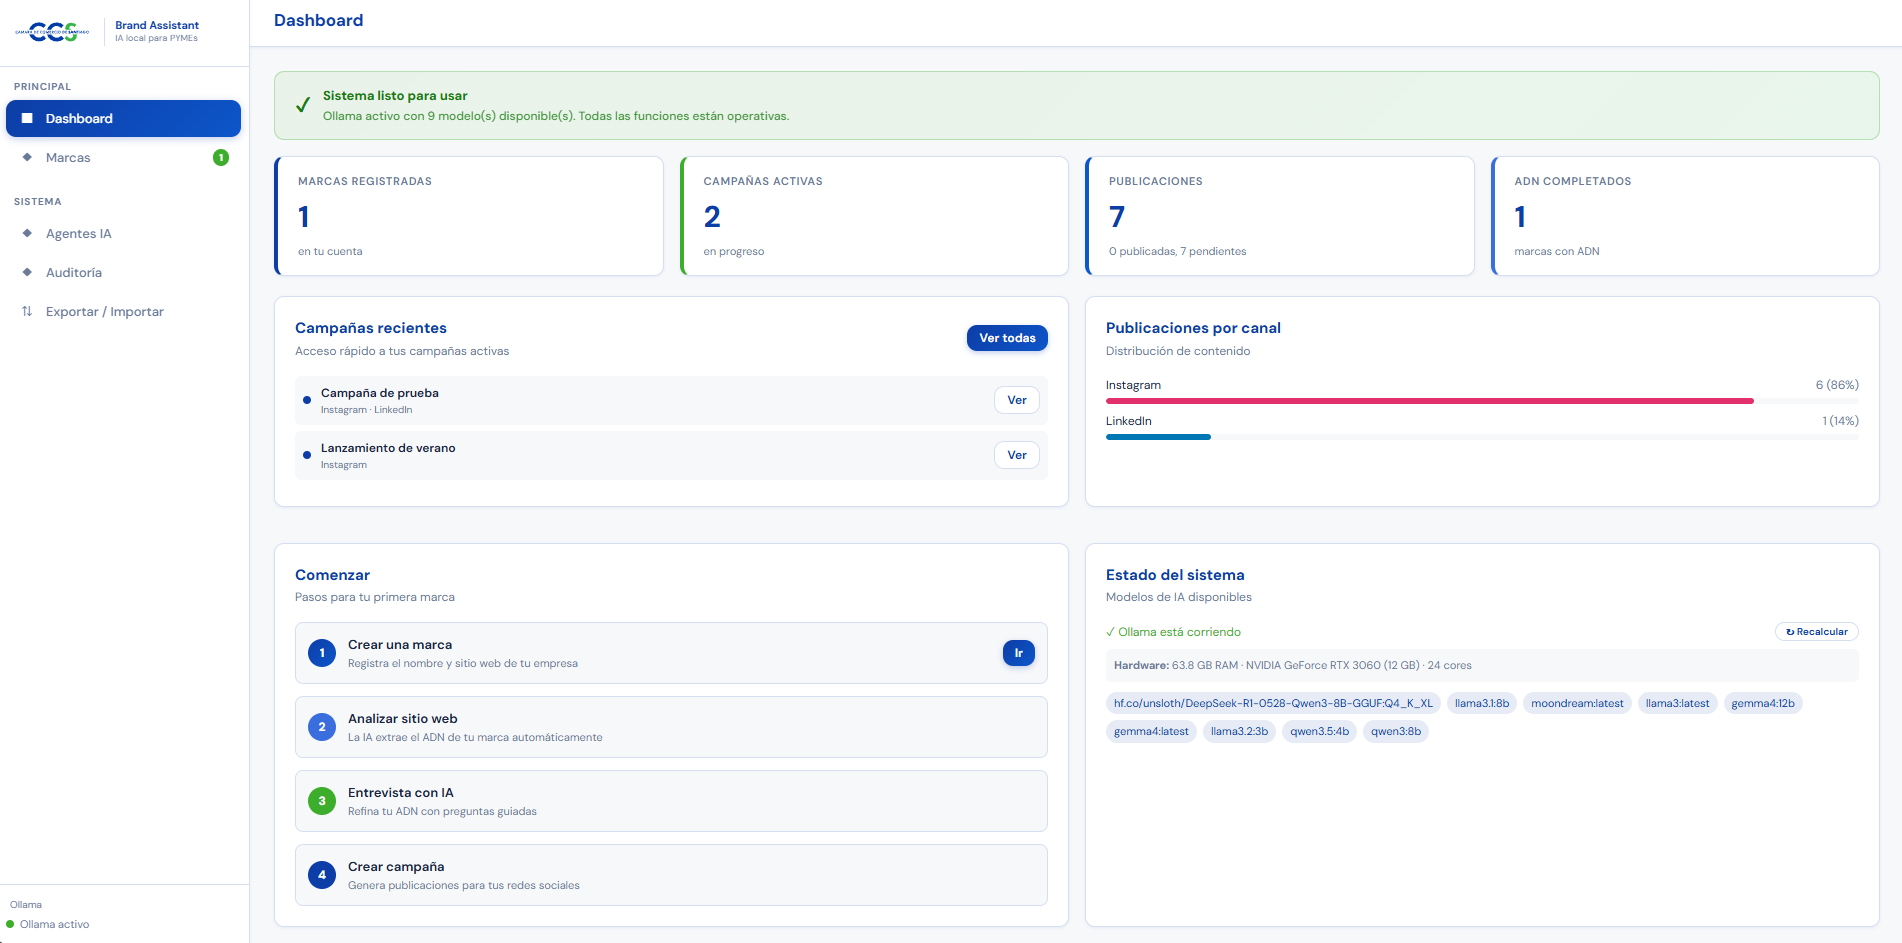
Task: Click the Hardware info line
Action: 1482,665
